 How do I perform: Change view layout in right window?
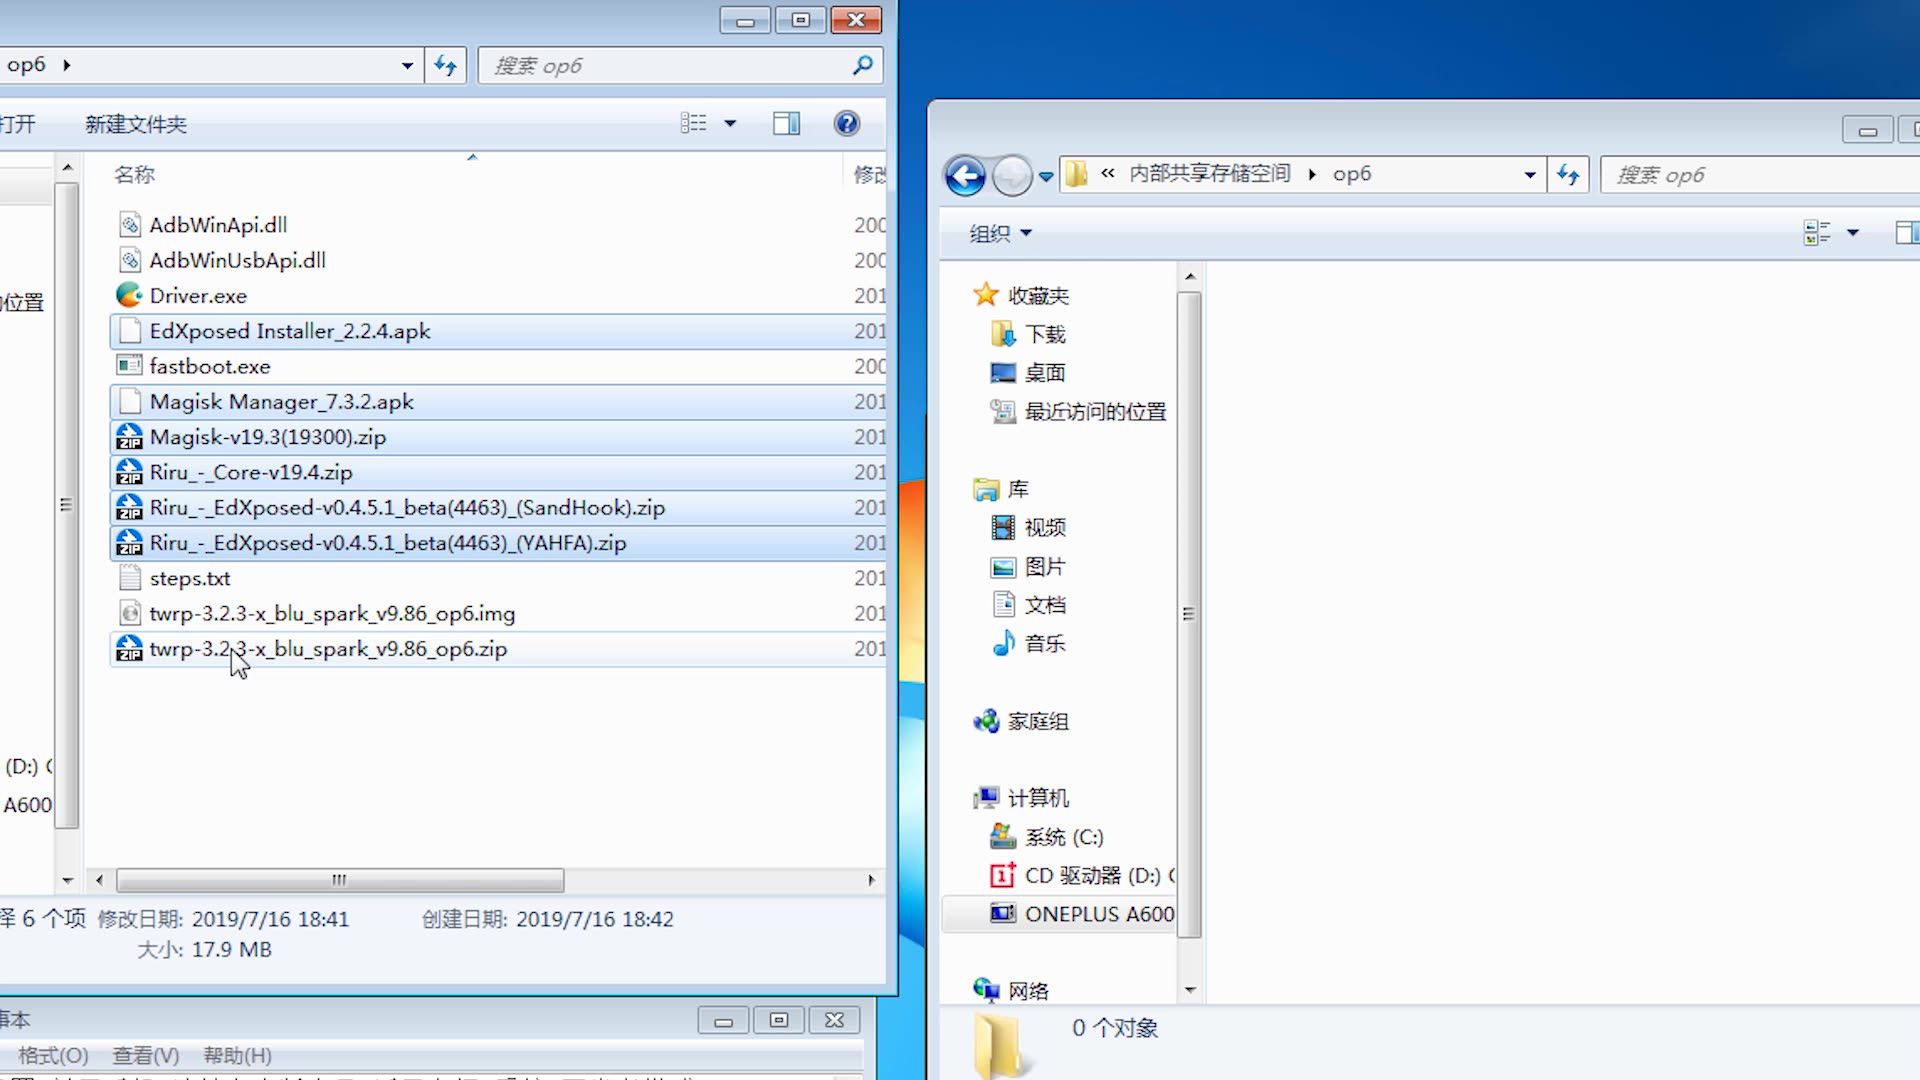click(x=1816, y=233)
